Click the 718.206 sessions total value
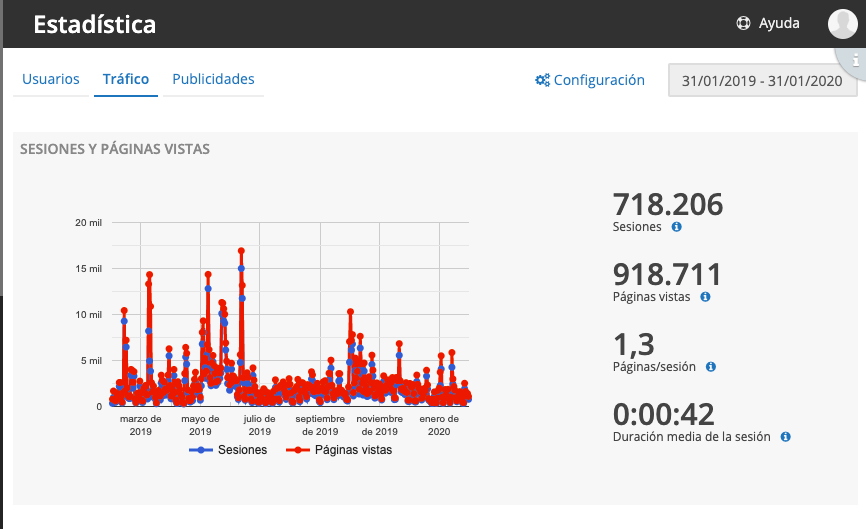Image resolution: width=866 pixels, height=529 pixels. 667,204
